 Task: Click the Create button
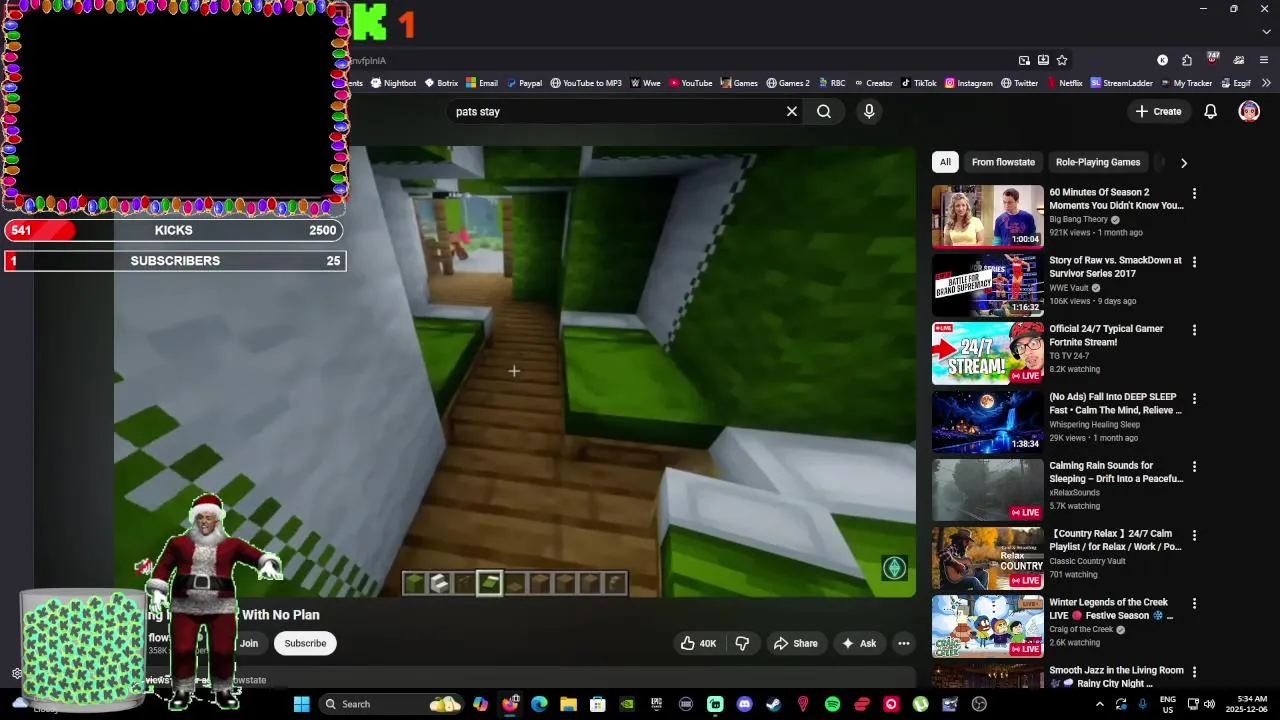[1158, 112]
